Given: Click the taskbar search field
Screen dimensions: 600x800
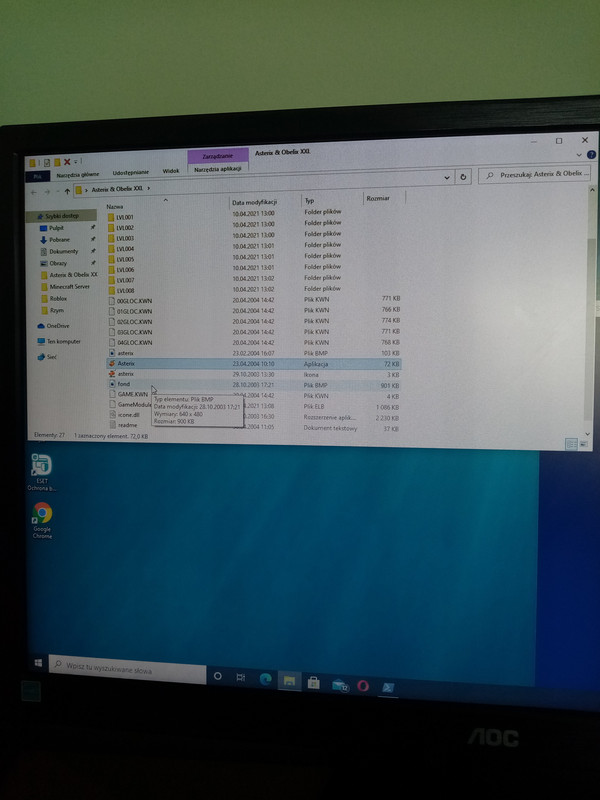Looking at the screenshot, I should 128,669.
